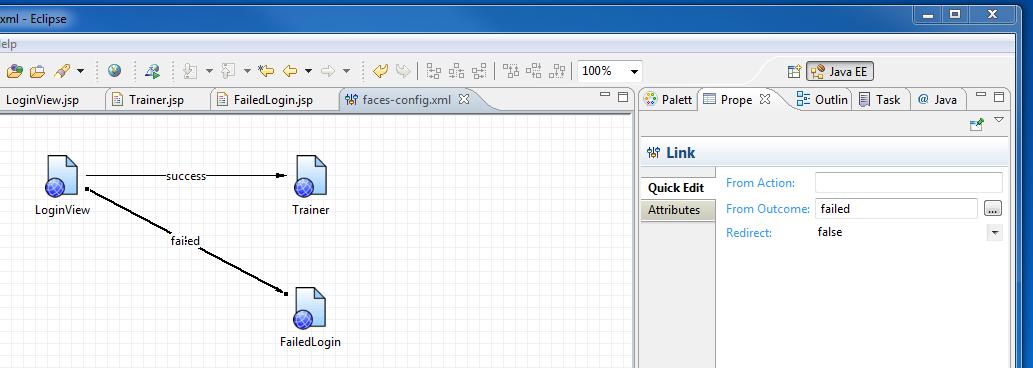Screen dimensions: 1033x368
Task: Minimize the Properties view panel
Action: pyautogui.click(x=981, y=97)
